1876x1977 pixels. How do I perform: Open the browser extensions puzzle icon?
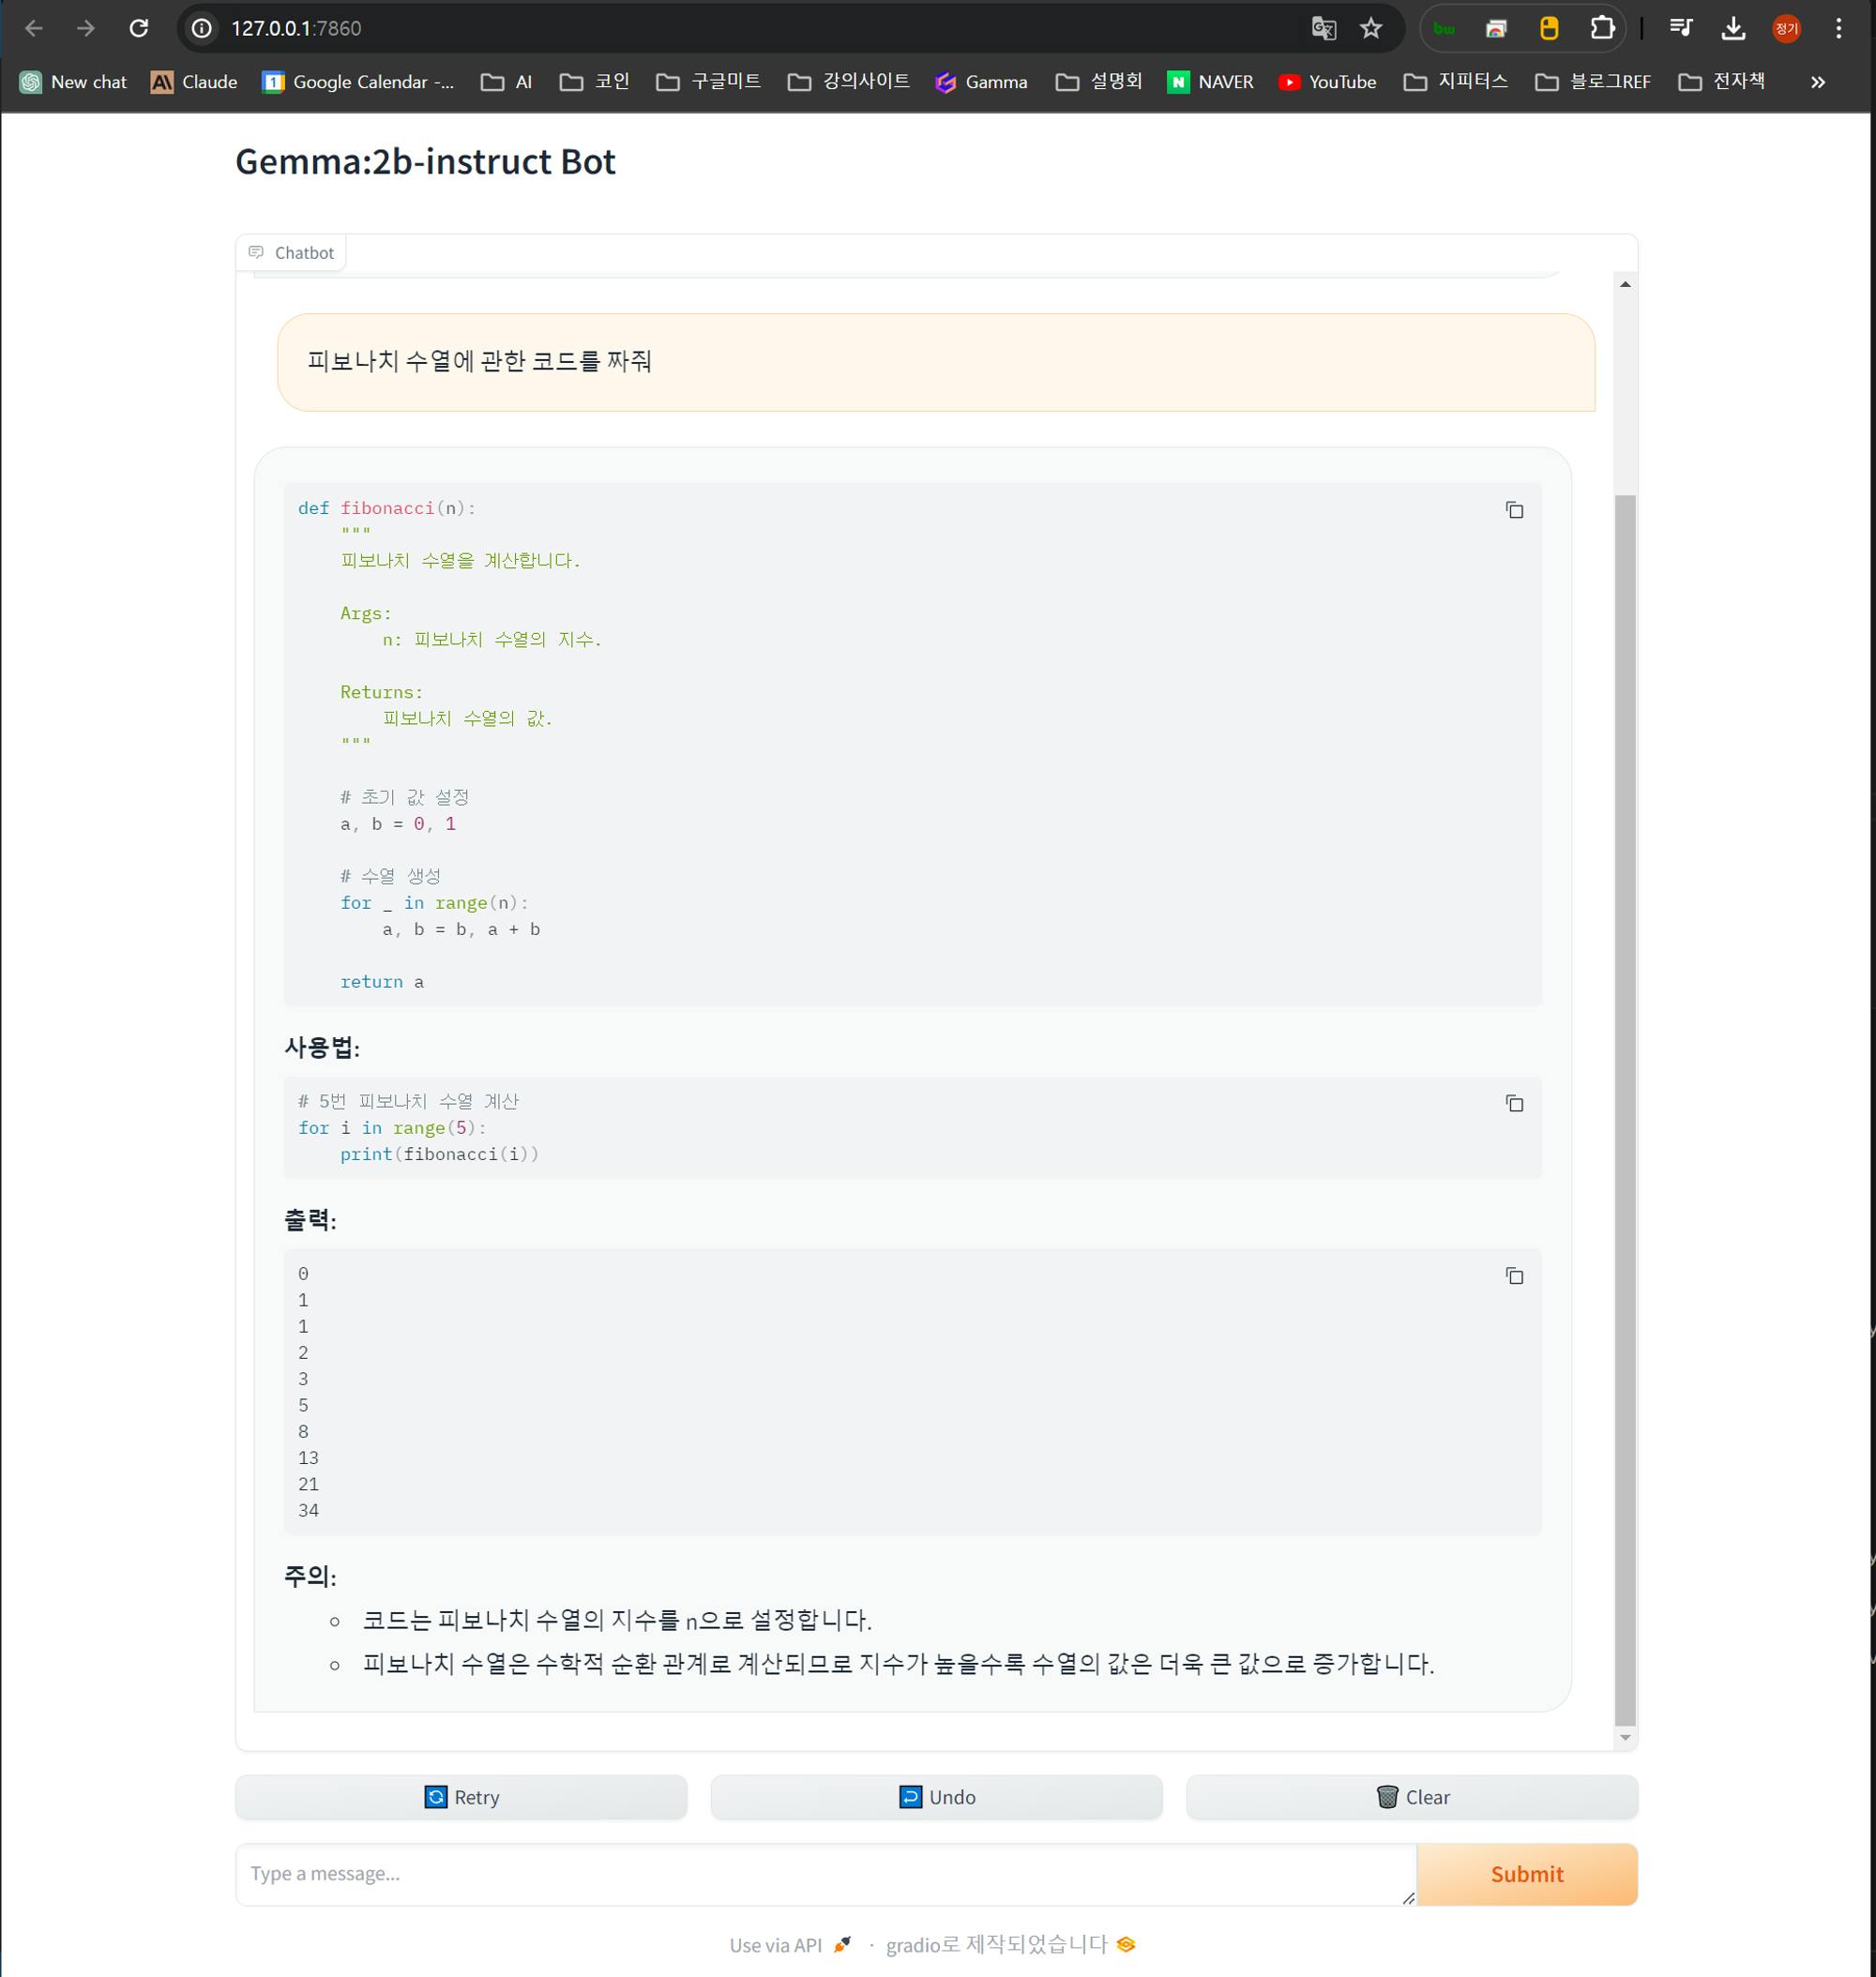(x=1601, y=28)
